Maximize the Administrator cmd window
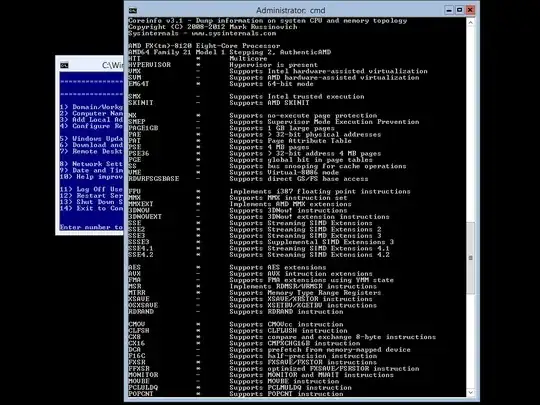540x405 pixels. (x=459, y=10)
